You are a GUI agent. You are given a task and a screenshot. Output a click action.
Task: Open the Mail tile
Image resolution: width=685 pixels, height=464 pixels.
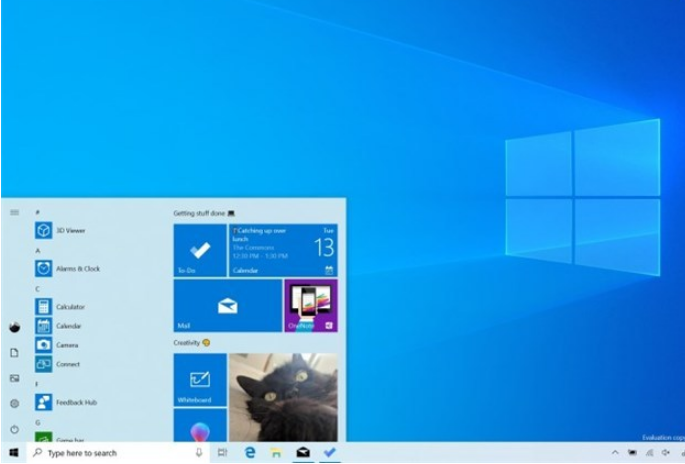pyautogui.click(x=228, y=306)
